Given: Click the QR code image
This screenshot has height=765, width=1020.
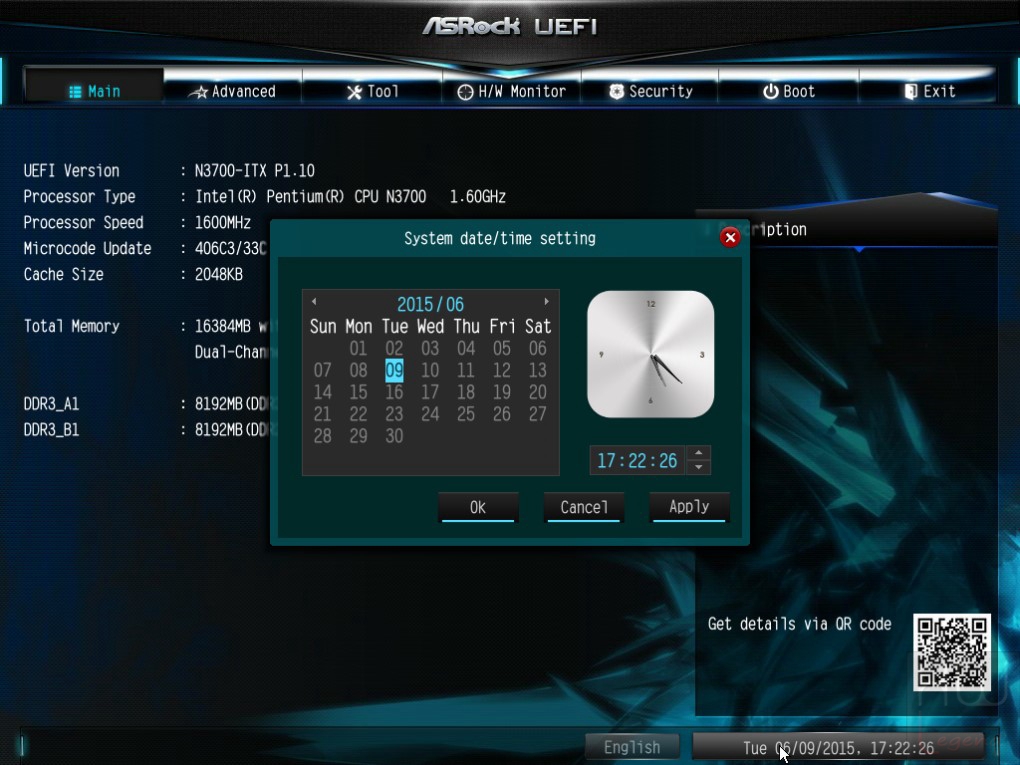Looking at the screenshot, I should pos(952,652).
